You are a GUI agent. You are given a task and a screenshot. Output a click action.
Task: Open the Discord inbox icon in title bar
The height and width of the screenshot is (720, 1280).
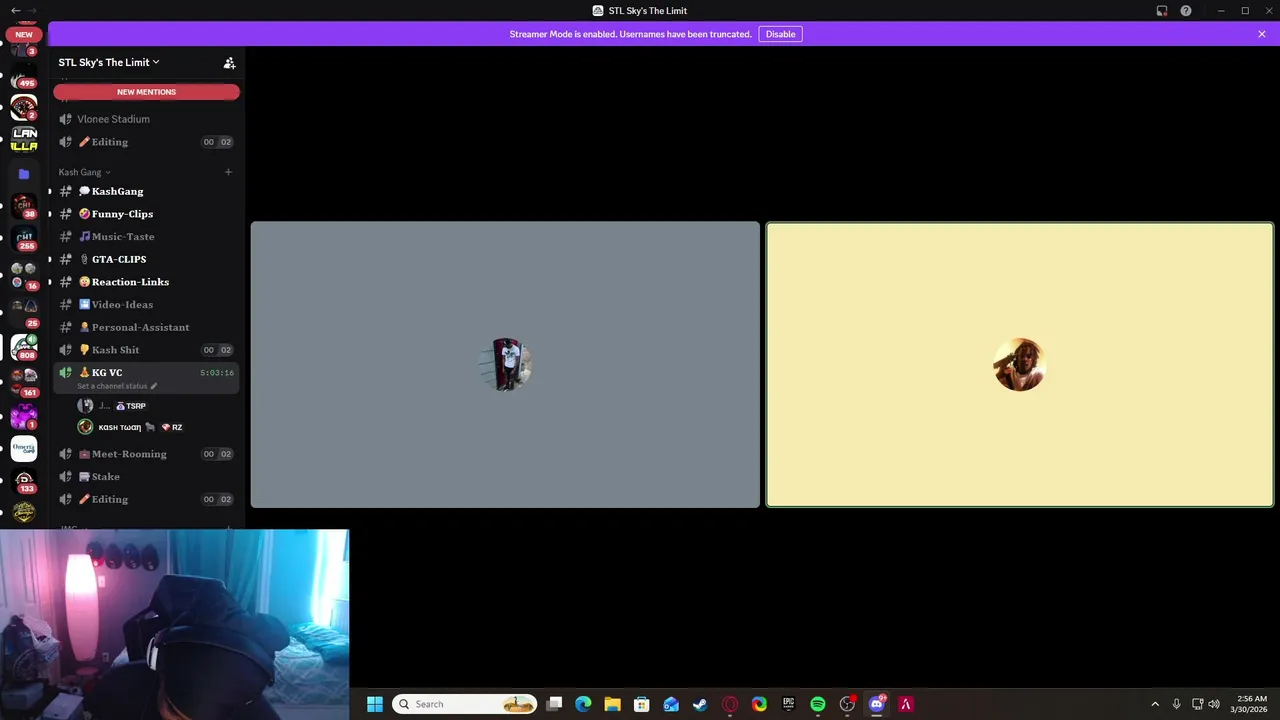point(1162,11)
